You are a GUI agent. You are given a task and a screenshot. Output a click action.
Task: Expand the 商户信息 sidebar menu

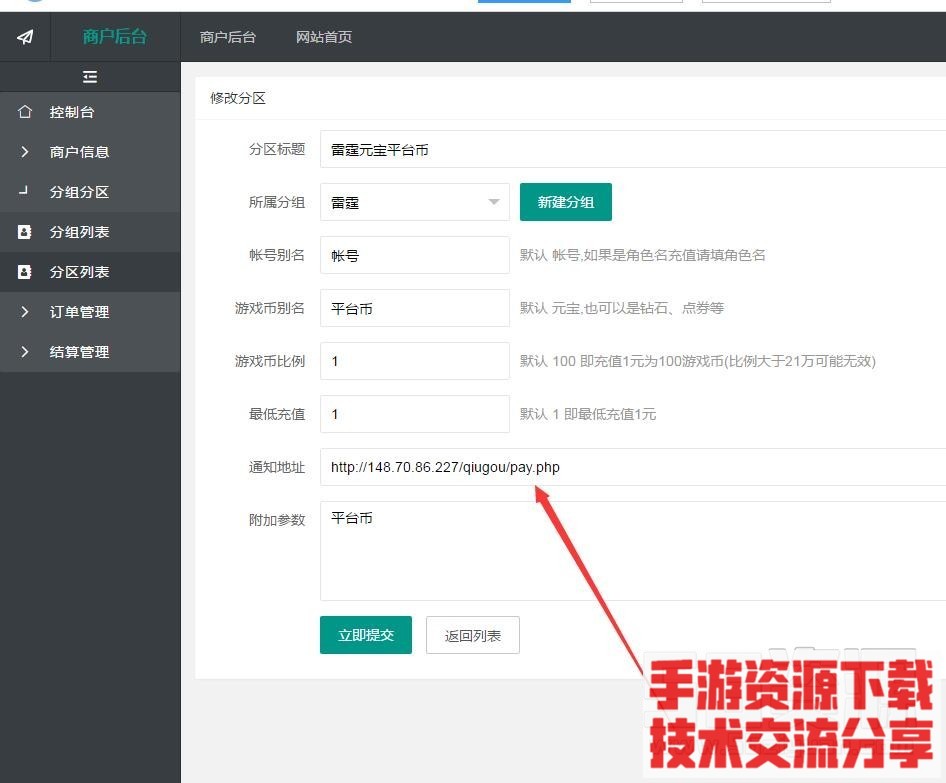tap(79, 152)
